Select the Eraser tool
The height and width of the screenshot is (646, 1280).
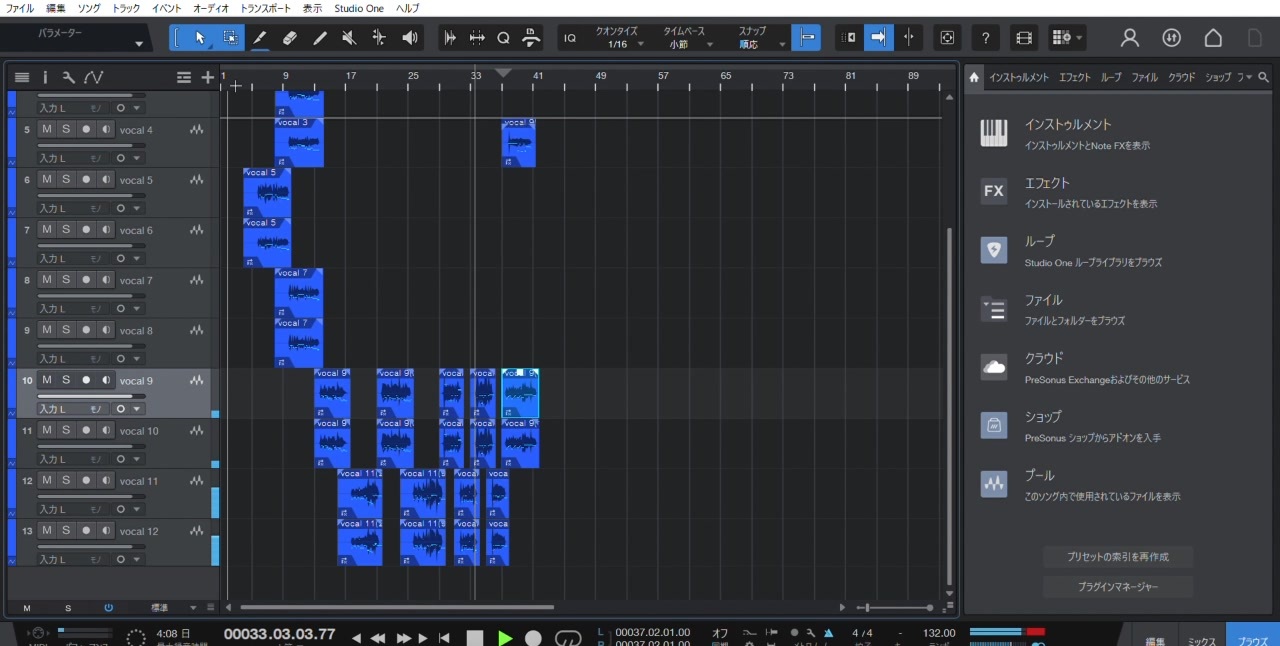(x=289, y=38)
